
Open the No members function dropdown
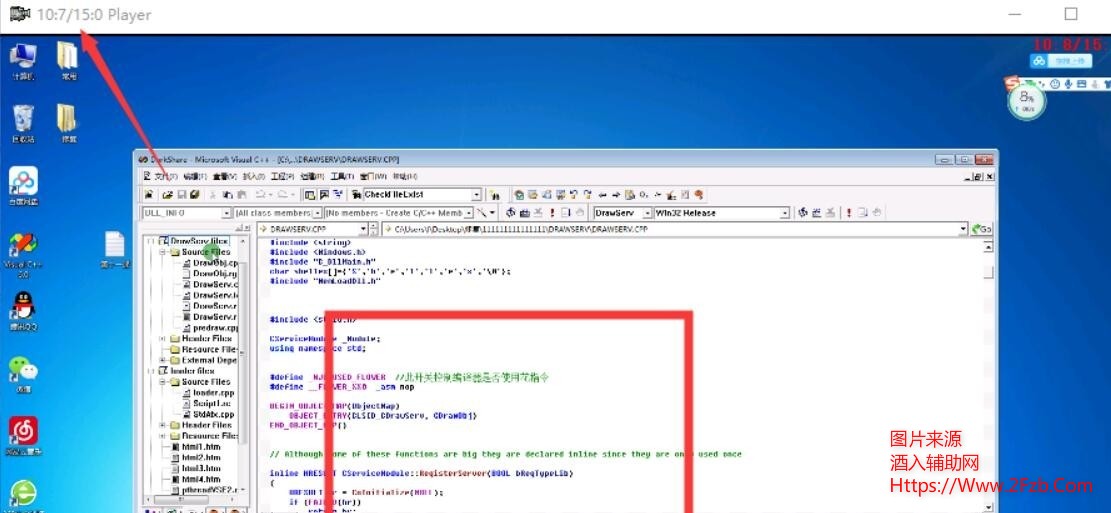(x=468, y=213)
